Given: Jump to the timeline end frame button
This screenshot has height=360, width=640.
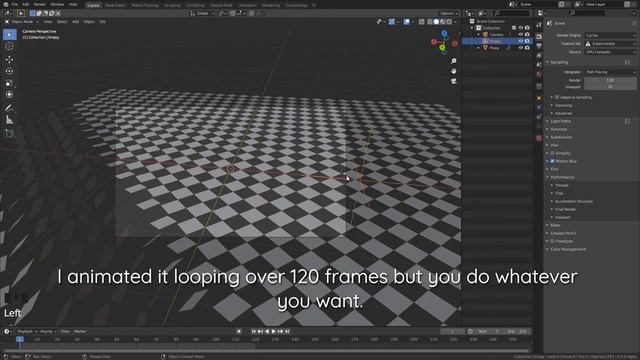Looking at the screenshot, I should tap(287, 331).
